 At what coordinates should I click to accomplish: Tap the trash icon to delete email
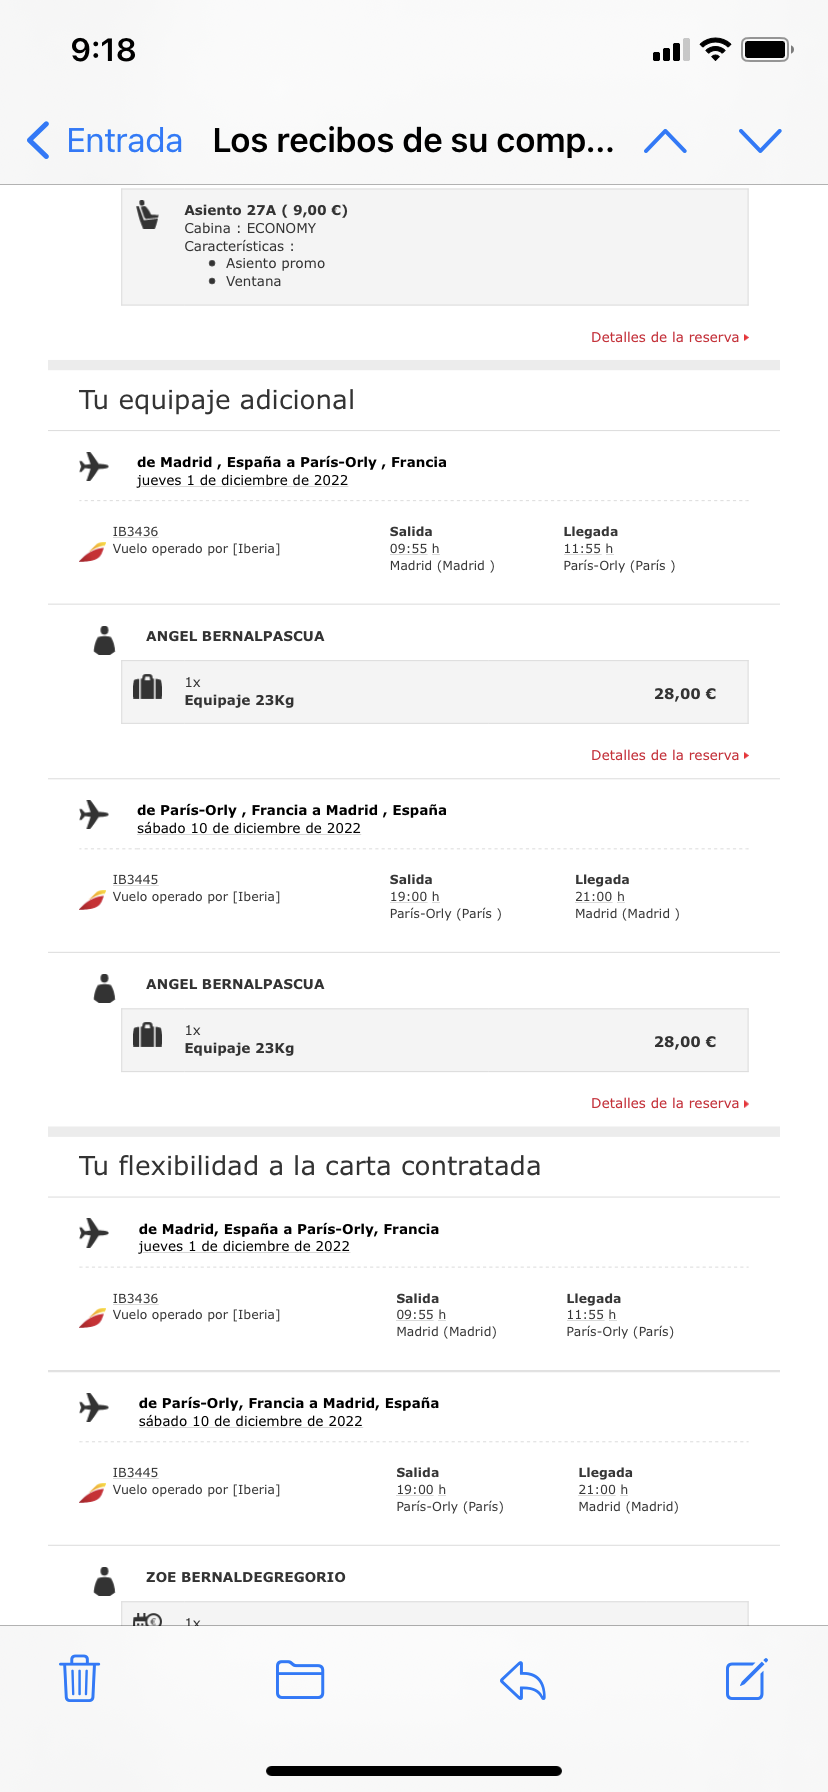coord(79,1678)
